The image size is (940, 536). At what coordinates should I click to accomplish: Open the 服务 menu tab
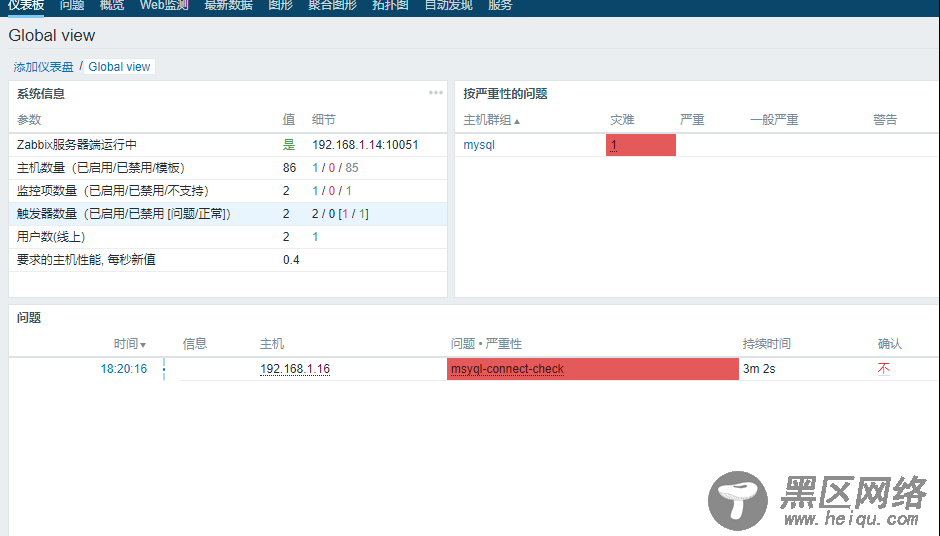501,5
